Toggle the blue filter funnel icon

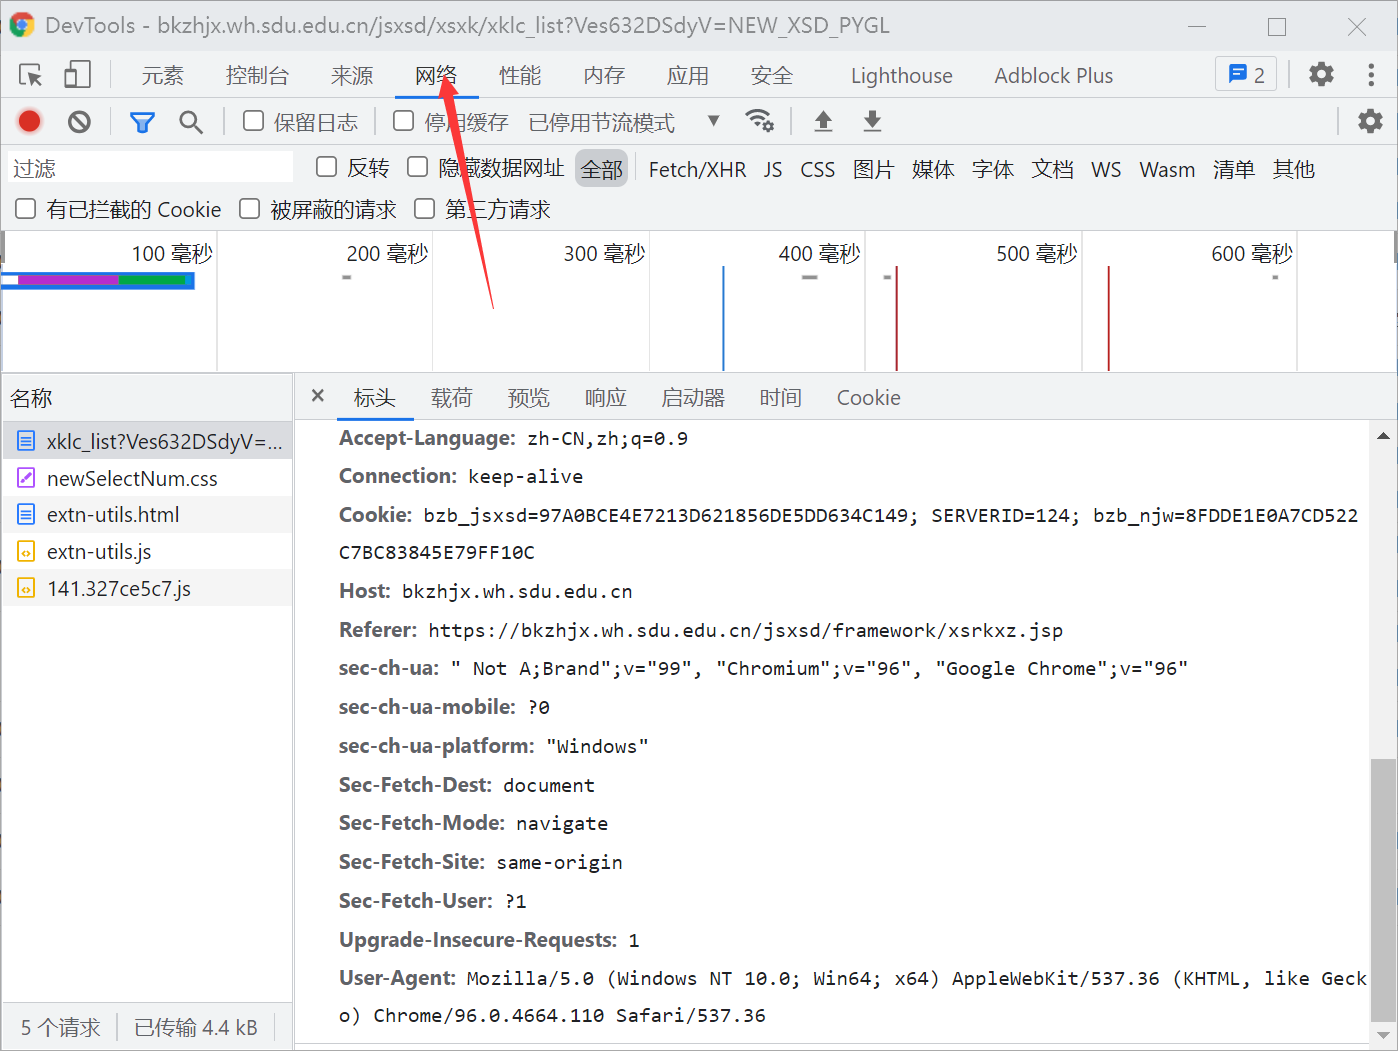[142, 122]
